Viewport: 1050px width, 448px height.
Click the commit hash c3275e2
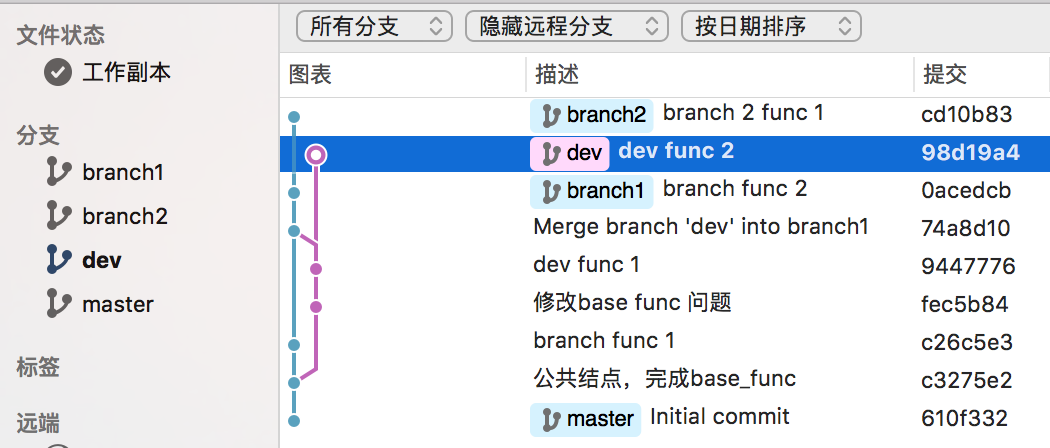[966, 380]
